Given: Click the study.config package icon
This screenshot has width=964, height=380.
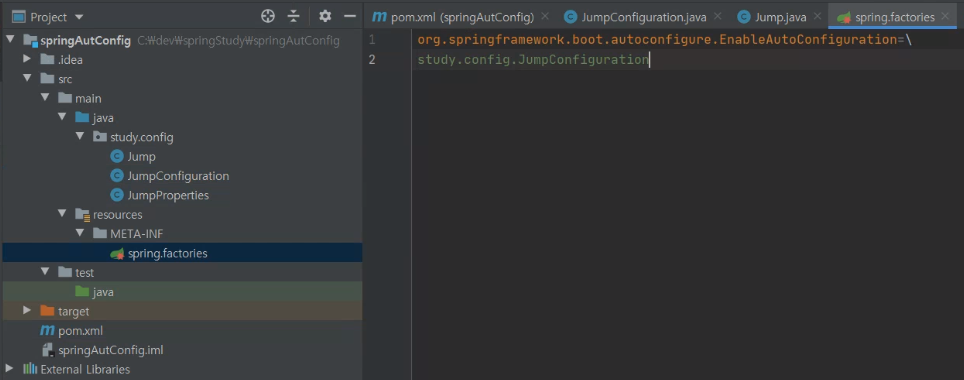Looking at the screenshot, I should click(100, 137).
